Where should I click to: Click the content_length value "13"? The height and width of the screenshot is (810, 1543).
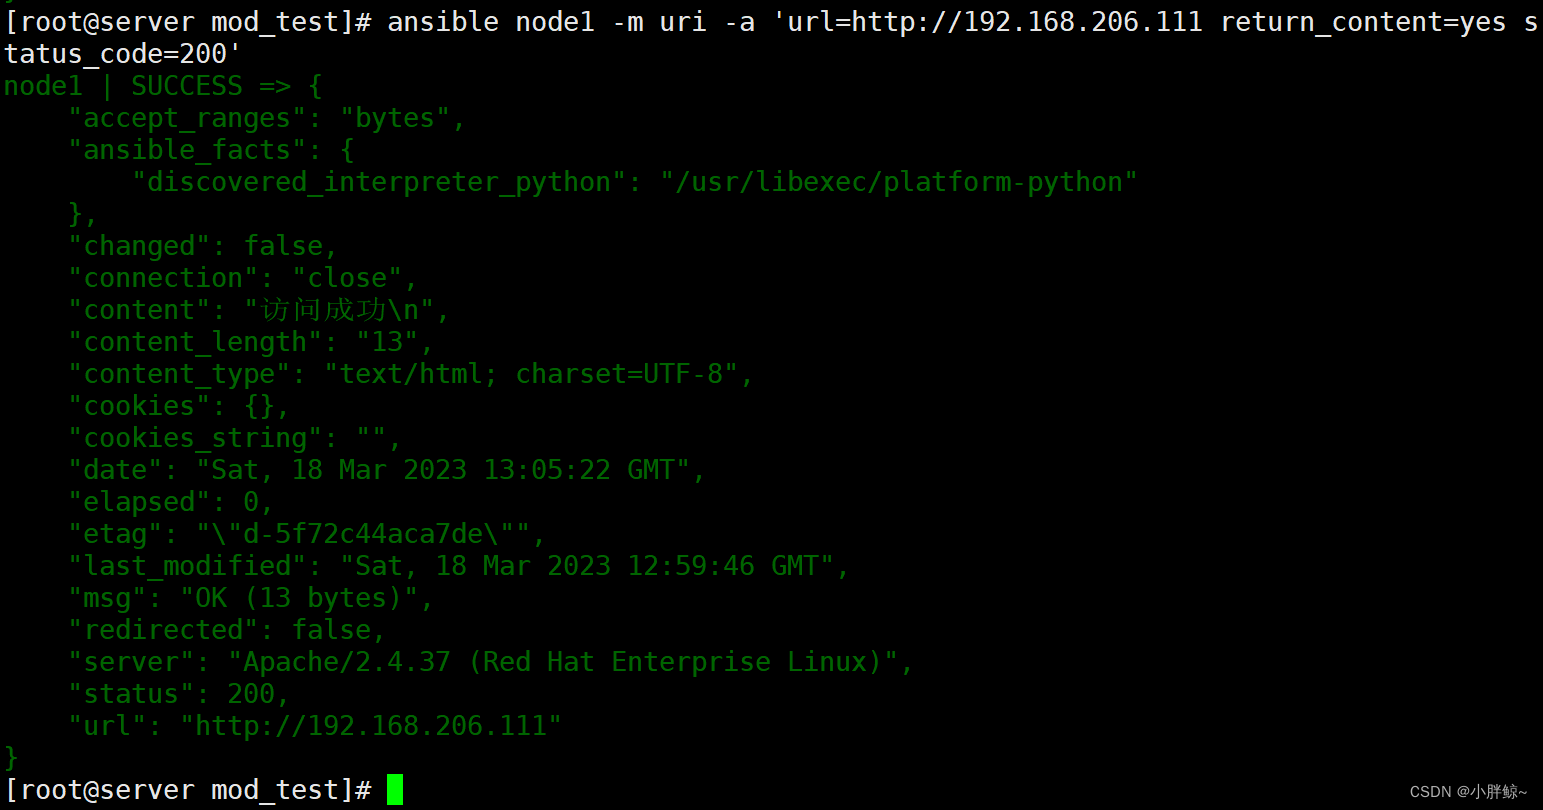387,342
